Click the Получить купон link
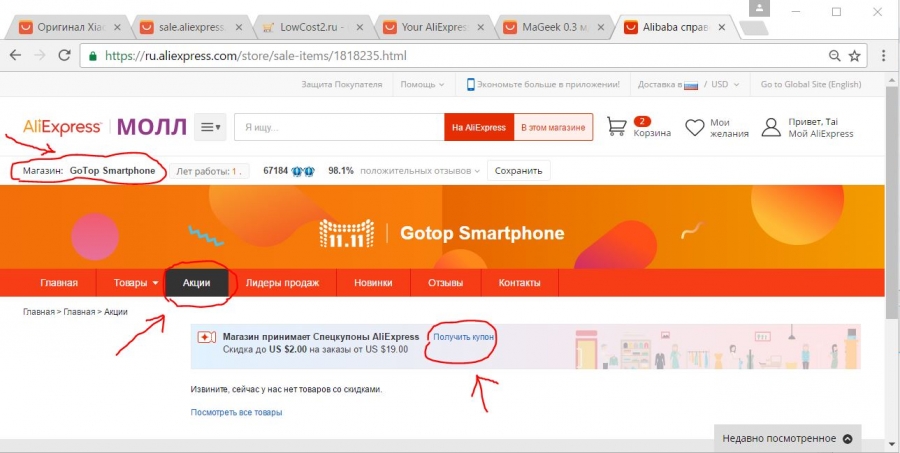This screenshot has width=900, height=453. (x=463, y=337)
